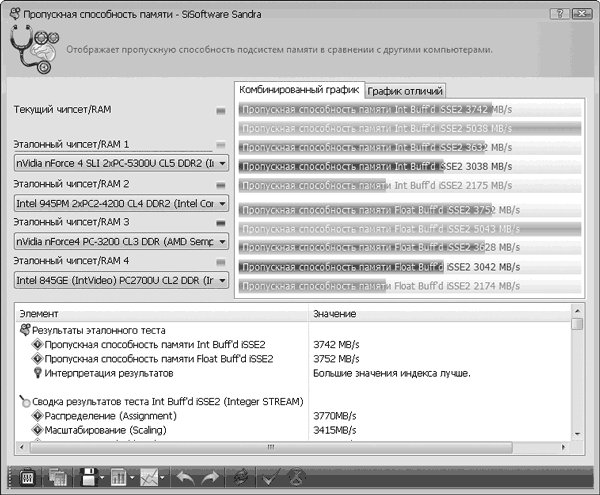Open the Intel 945PM reference dropdown
Screen dimensions: 600x495
[121, 204]
